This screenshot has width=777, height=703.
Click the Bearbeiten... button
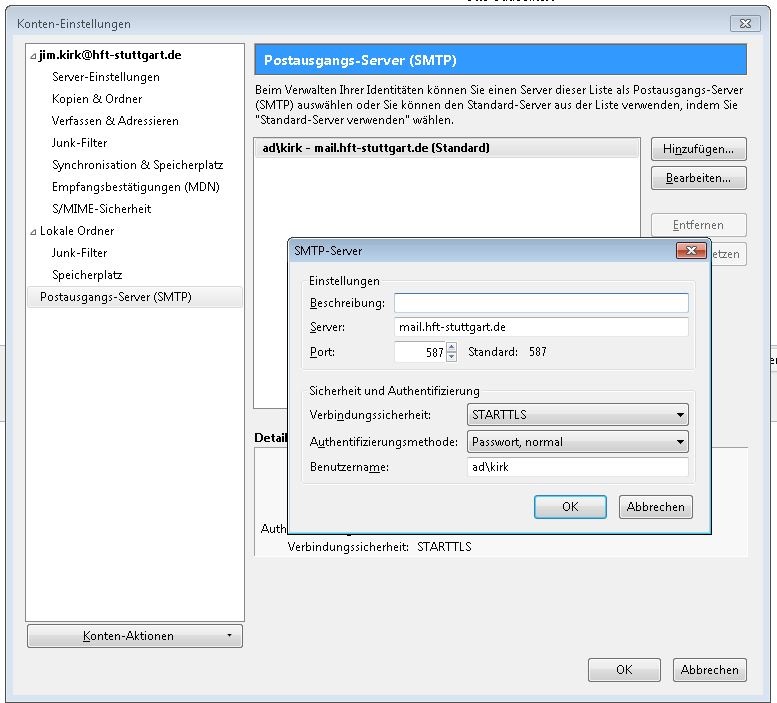(698, 179)
